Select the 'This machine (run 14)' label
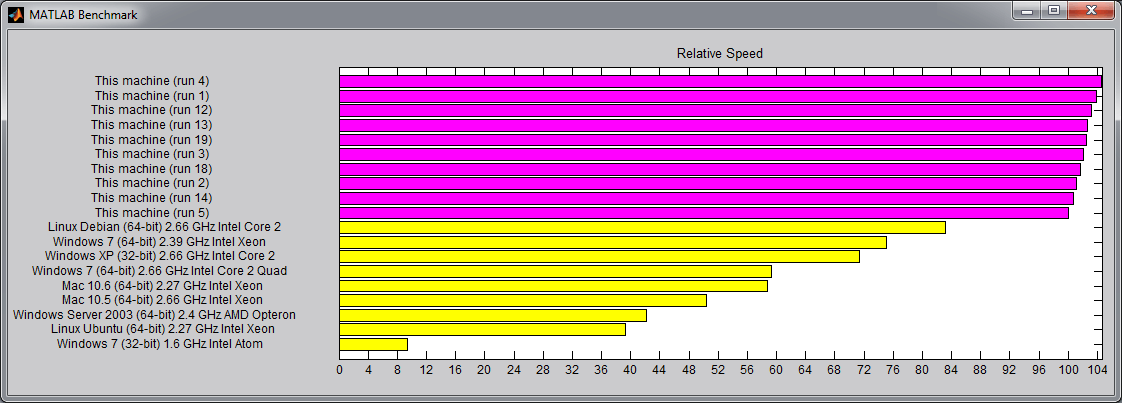The width and height of the screenshot is (1122, 403). pyautogui.click(x=152, y=198)
